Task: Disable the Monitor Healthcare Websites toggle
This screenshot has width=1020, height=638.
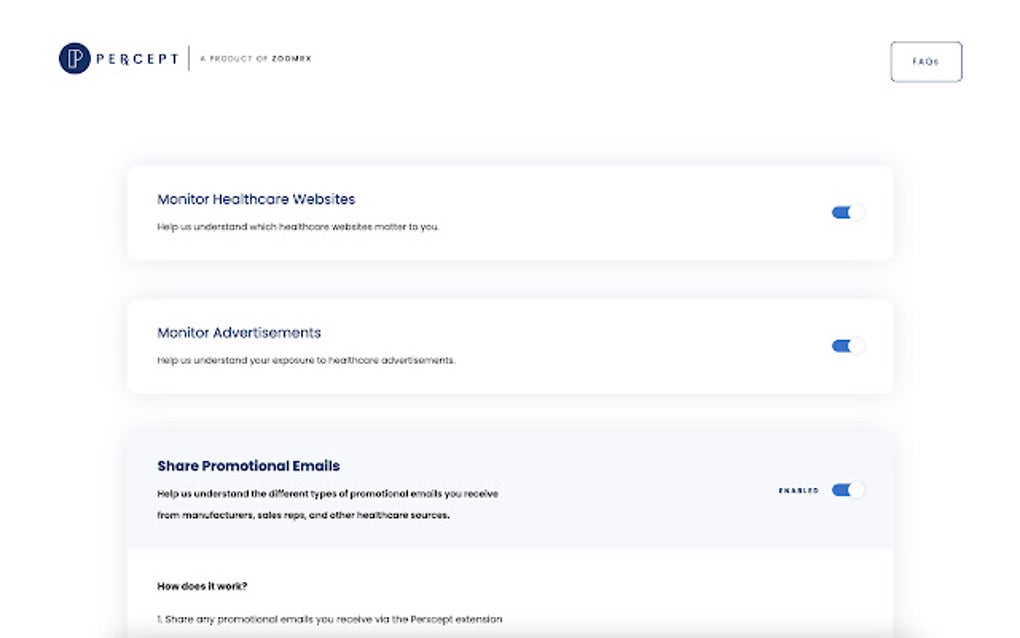Action: click(847, 212)
